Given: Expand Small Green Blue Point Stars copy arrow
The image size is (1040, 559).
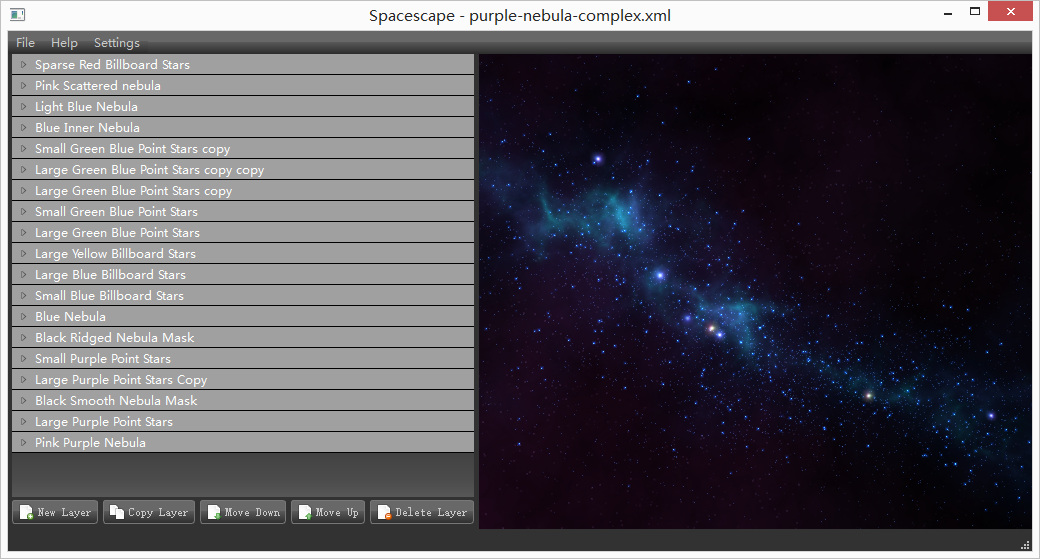Looking at the screenshot, I should point(23,149).
